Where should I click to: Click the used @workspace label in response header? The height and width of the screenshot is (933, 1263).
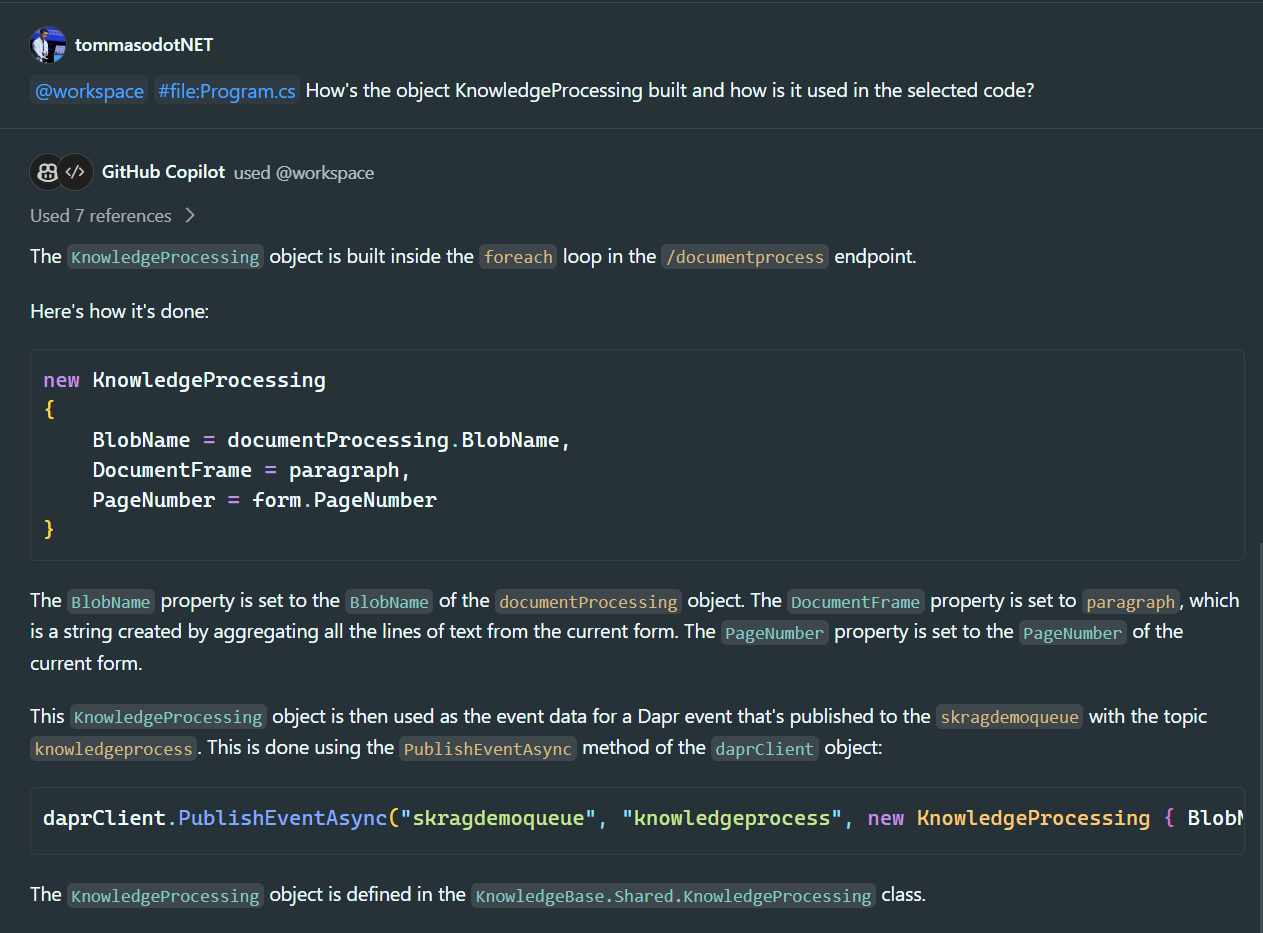tap(304, 171)
